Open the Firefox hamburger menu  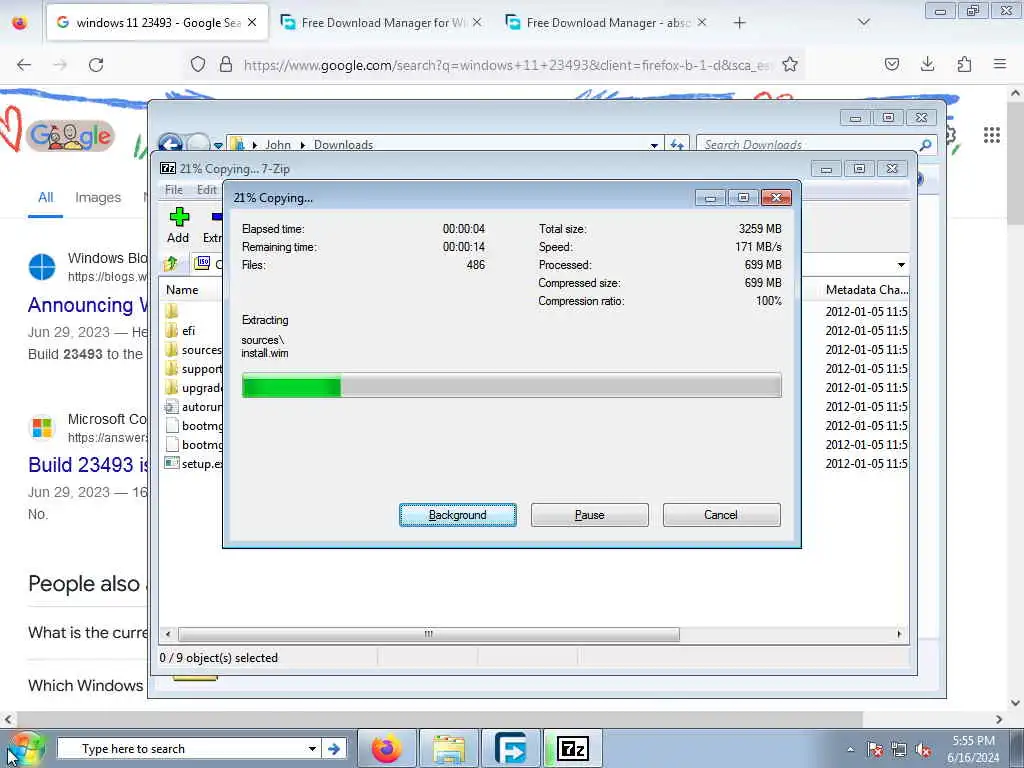click(1000, 64)
